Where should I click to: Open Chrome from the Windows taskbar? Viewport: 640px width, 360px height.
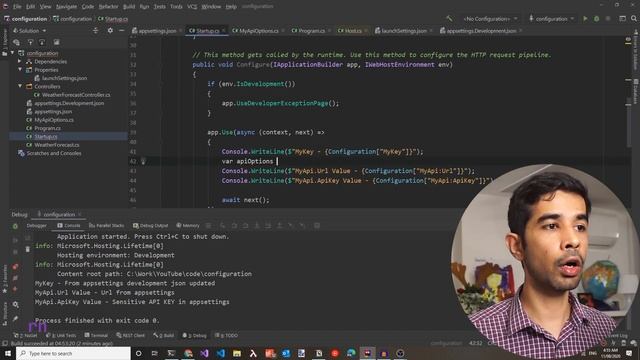point(188,353)
